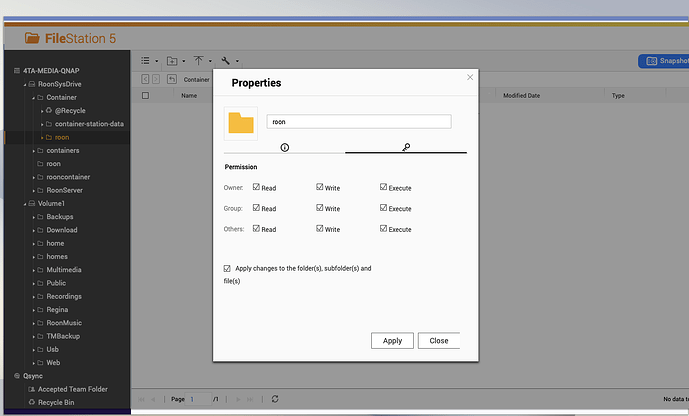
Task: Sort by the Modified Date column
Action: coord(522,95)
